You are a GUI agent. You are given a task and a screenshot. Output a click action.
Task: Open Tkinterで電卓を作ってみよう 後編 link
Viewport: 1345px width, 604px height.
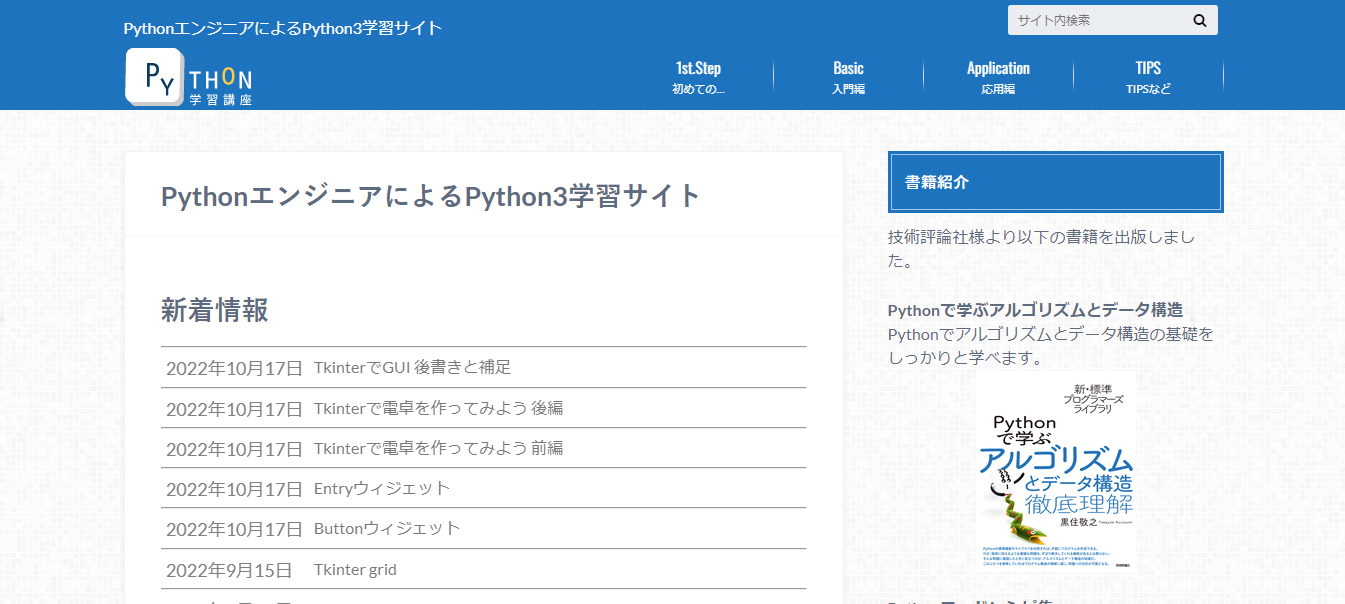pyautogui.click(x=438, y=408)
